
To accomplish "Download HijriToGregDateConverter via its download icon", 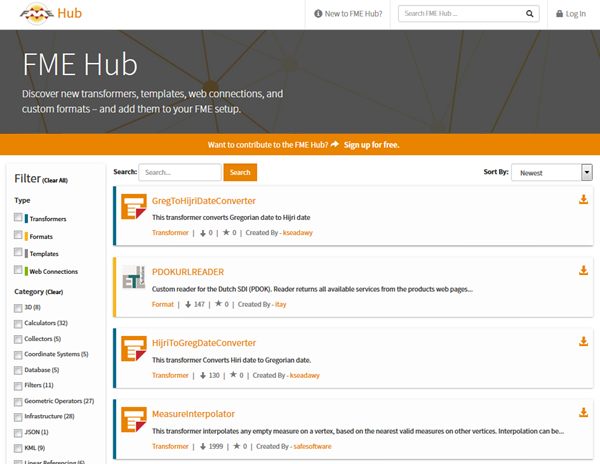I will [x=583, y=341].
